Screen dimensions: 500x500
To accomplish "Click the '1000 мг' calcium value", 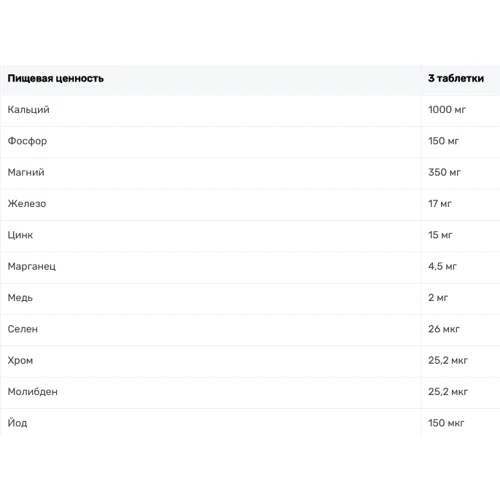I will (447, 110).
